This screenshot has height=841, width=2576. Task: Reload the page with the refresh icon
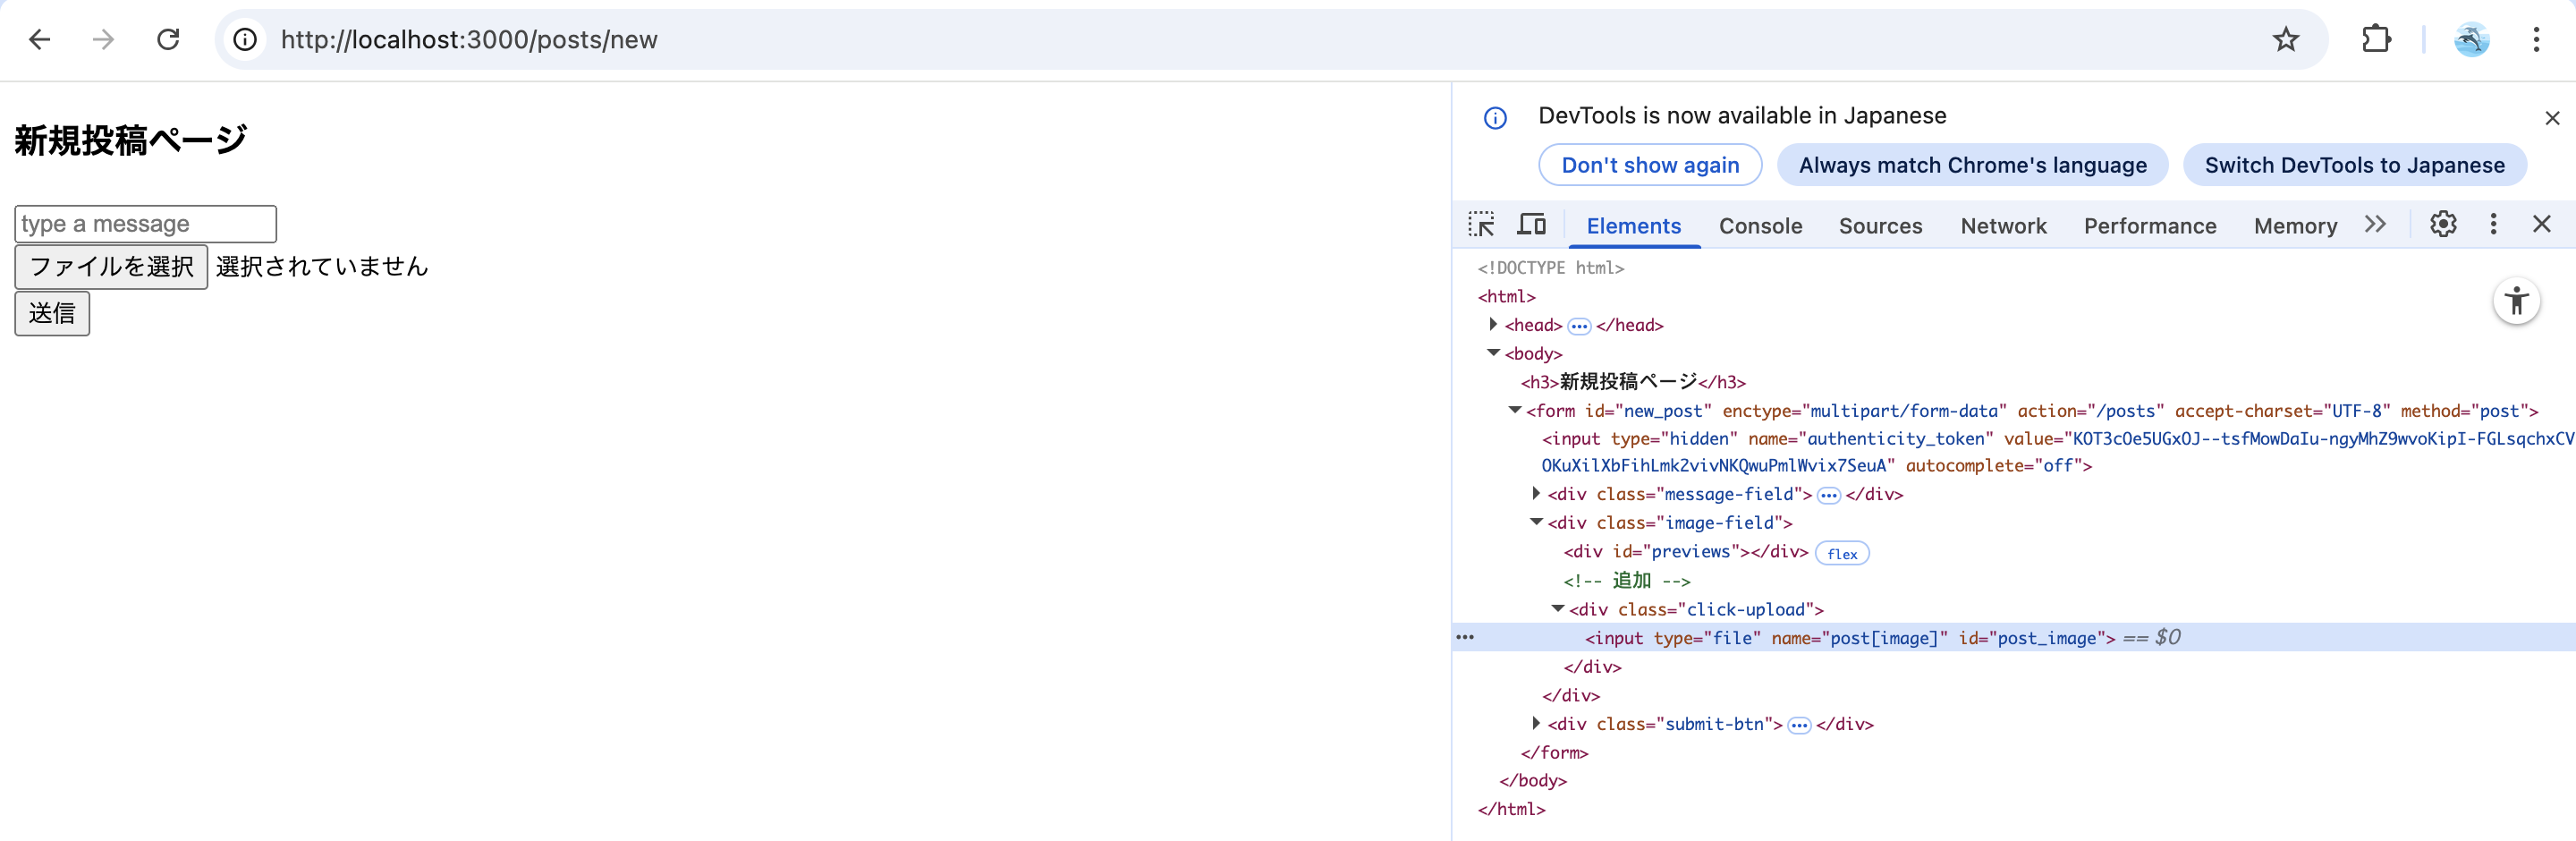tap(168, 40)
